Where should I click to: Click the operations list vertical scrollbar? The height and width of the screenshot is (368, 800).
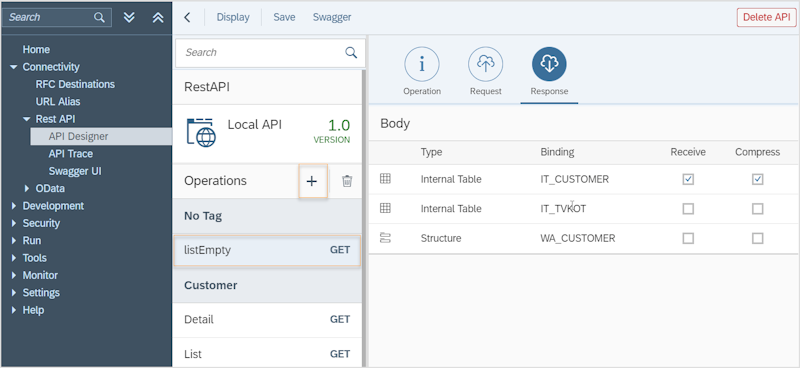(364, 218)
